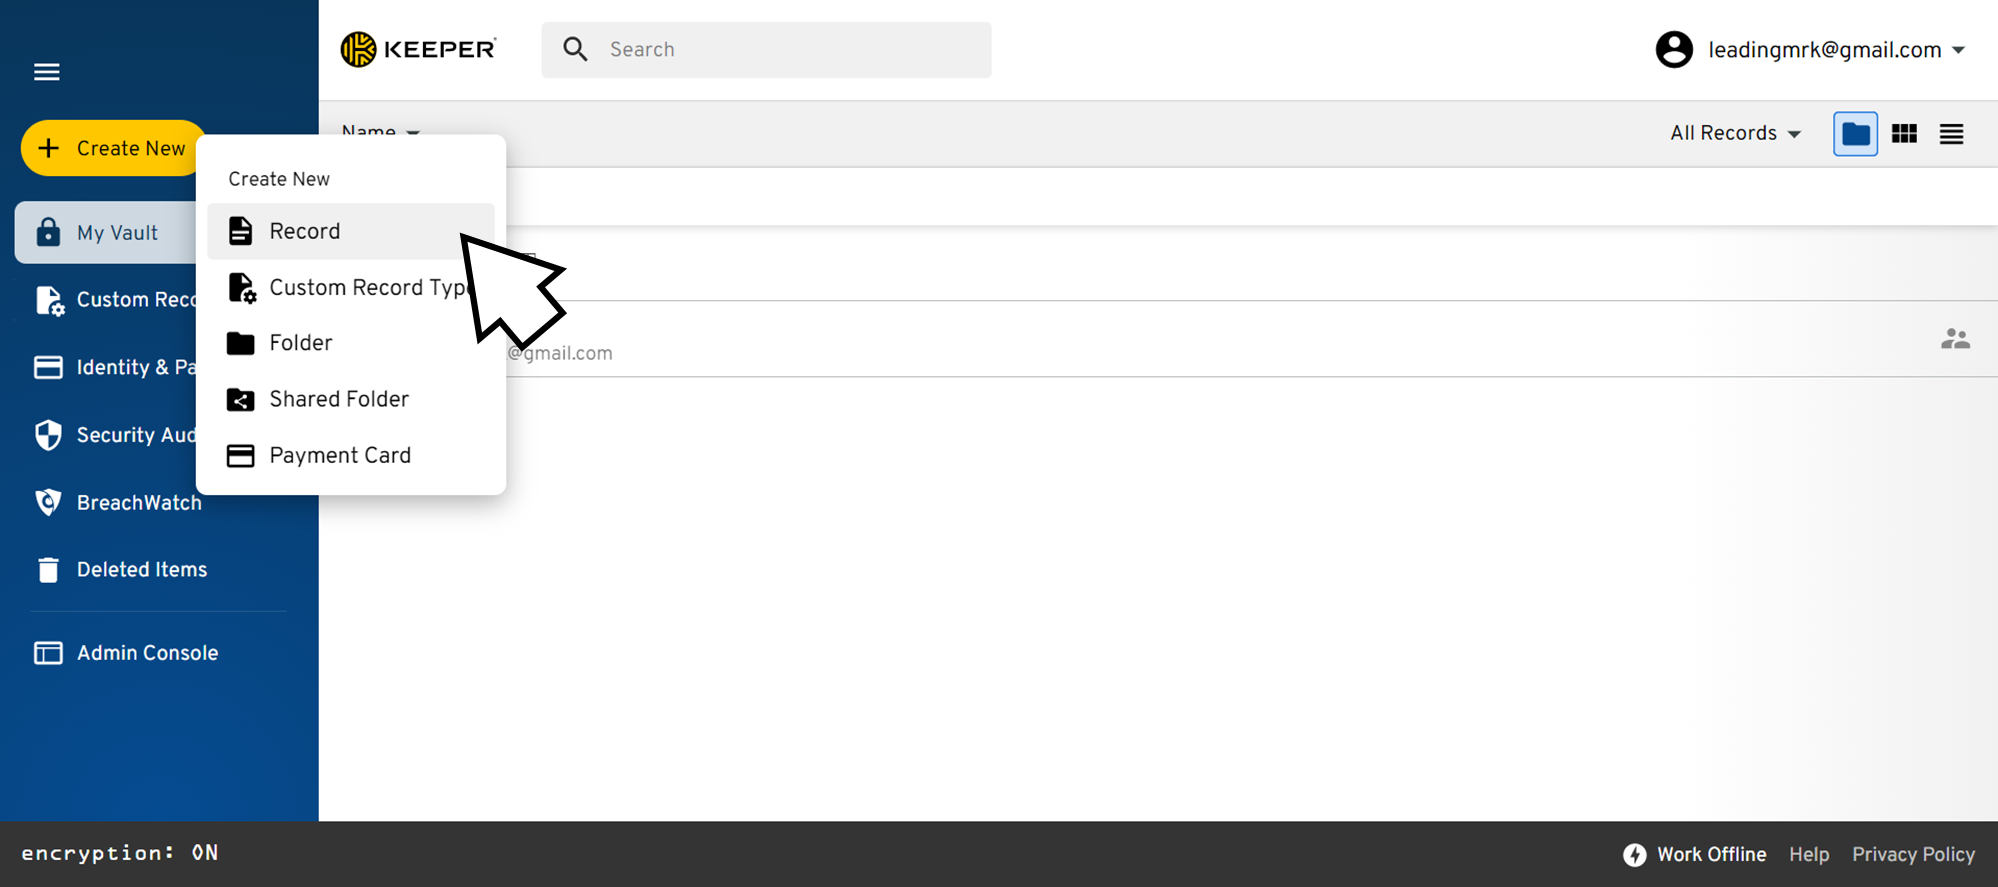
Task: Expand the All Records filter dropdown
Action: 1735,133
